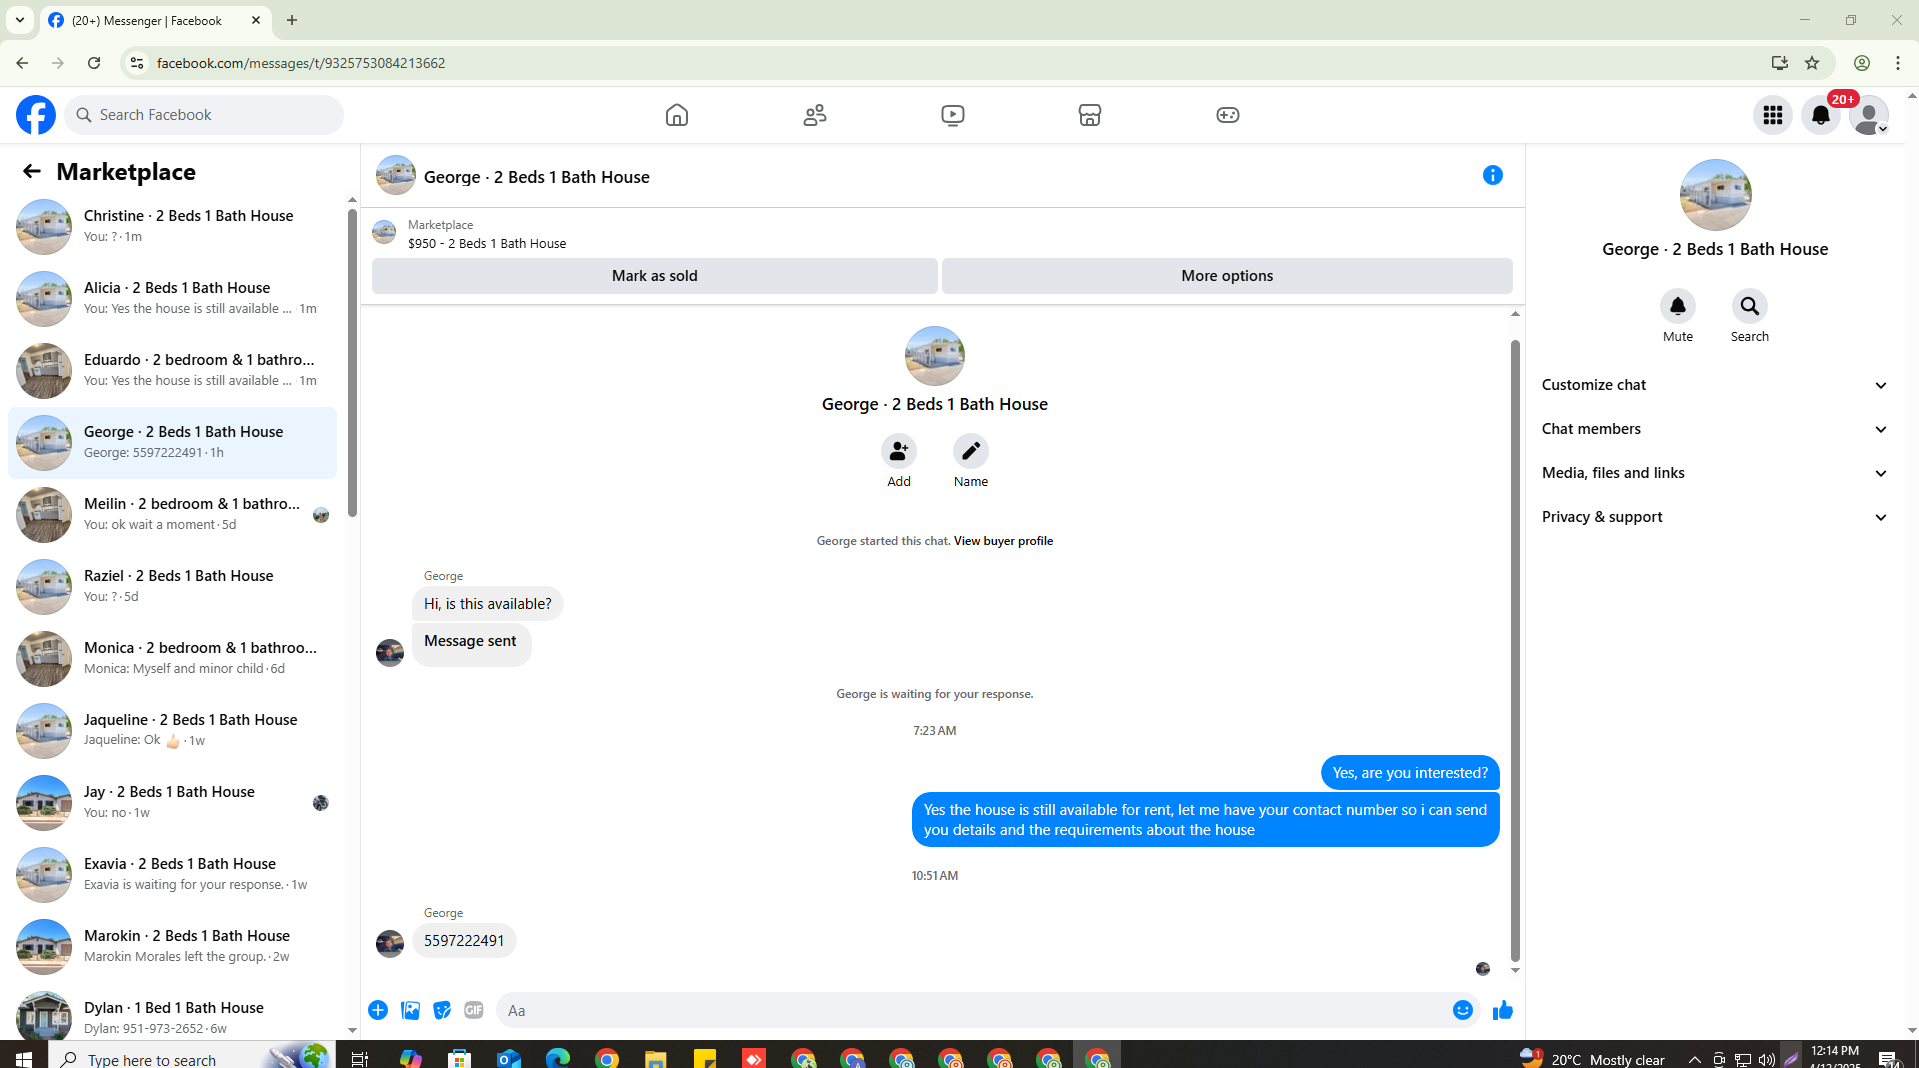This screenshot has height=1068, width=1919.
Task: Expand Chat members section
Action: [1715, 429]
